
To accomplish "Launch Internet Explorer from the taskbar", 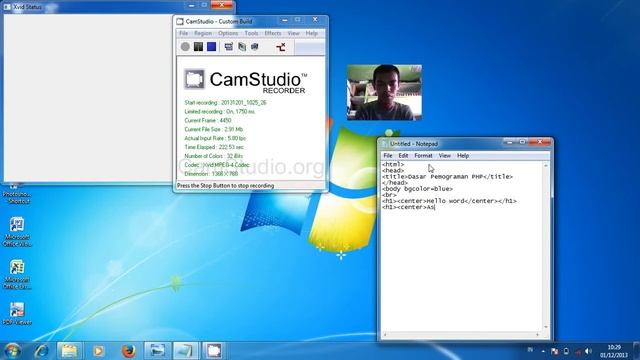I will coord(41,351).
